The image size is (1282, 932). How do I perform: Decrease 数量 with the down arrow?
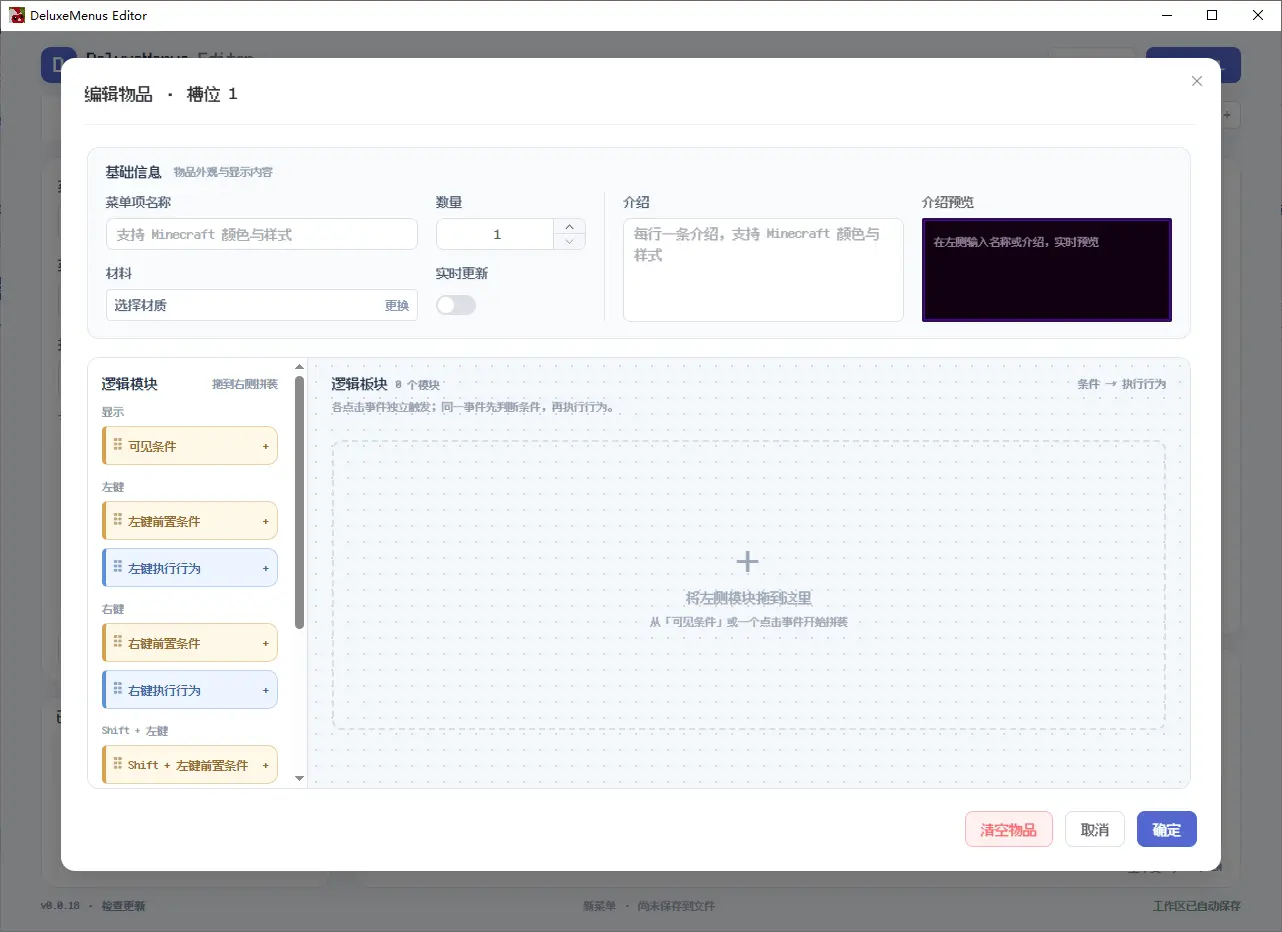(569, 241)
